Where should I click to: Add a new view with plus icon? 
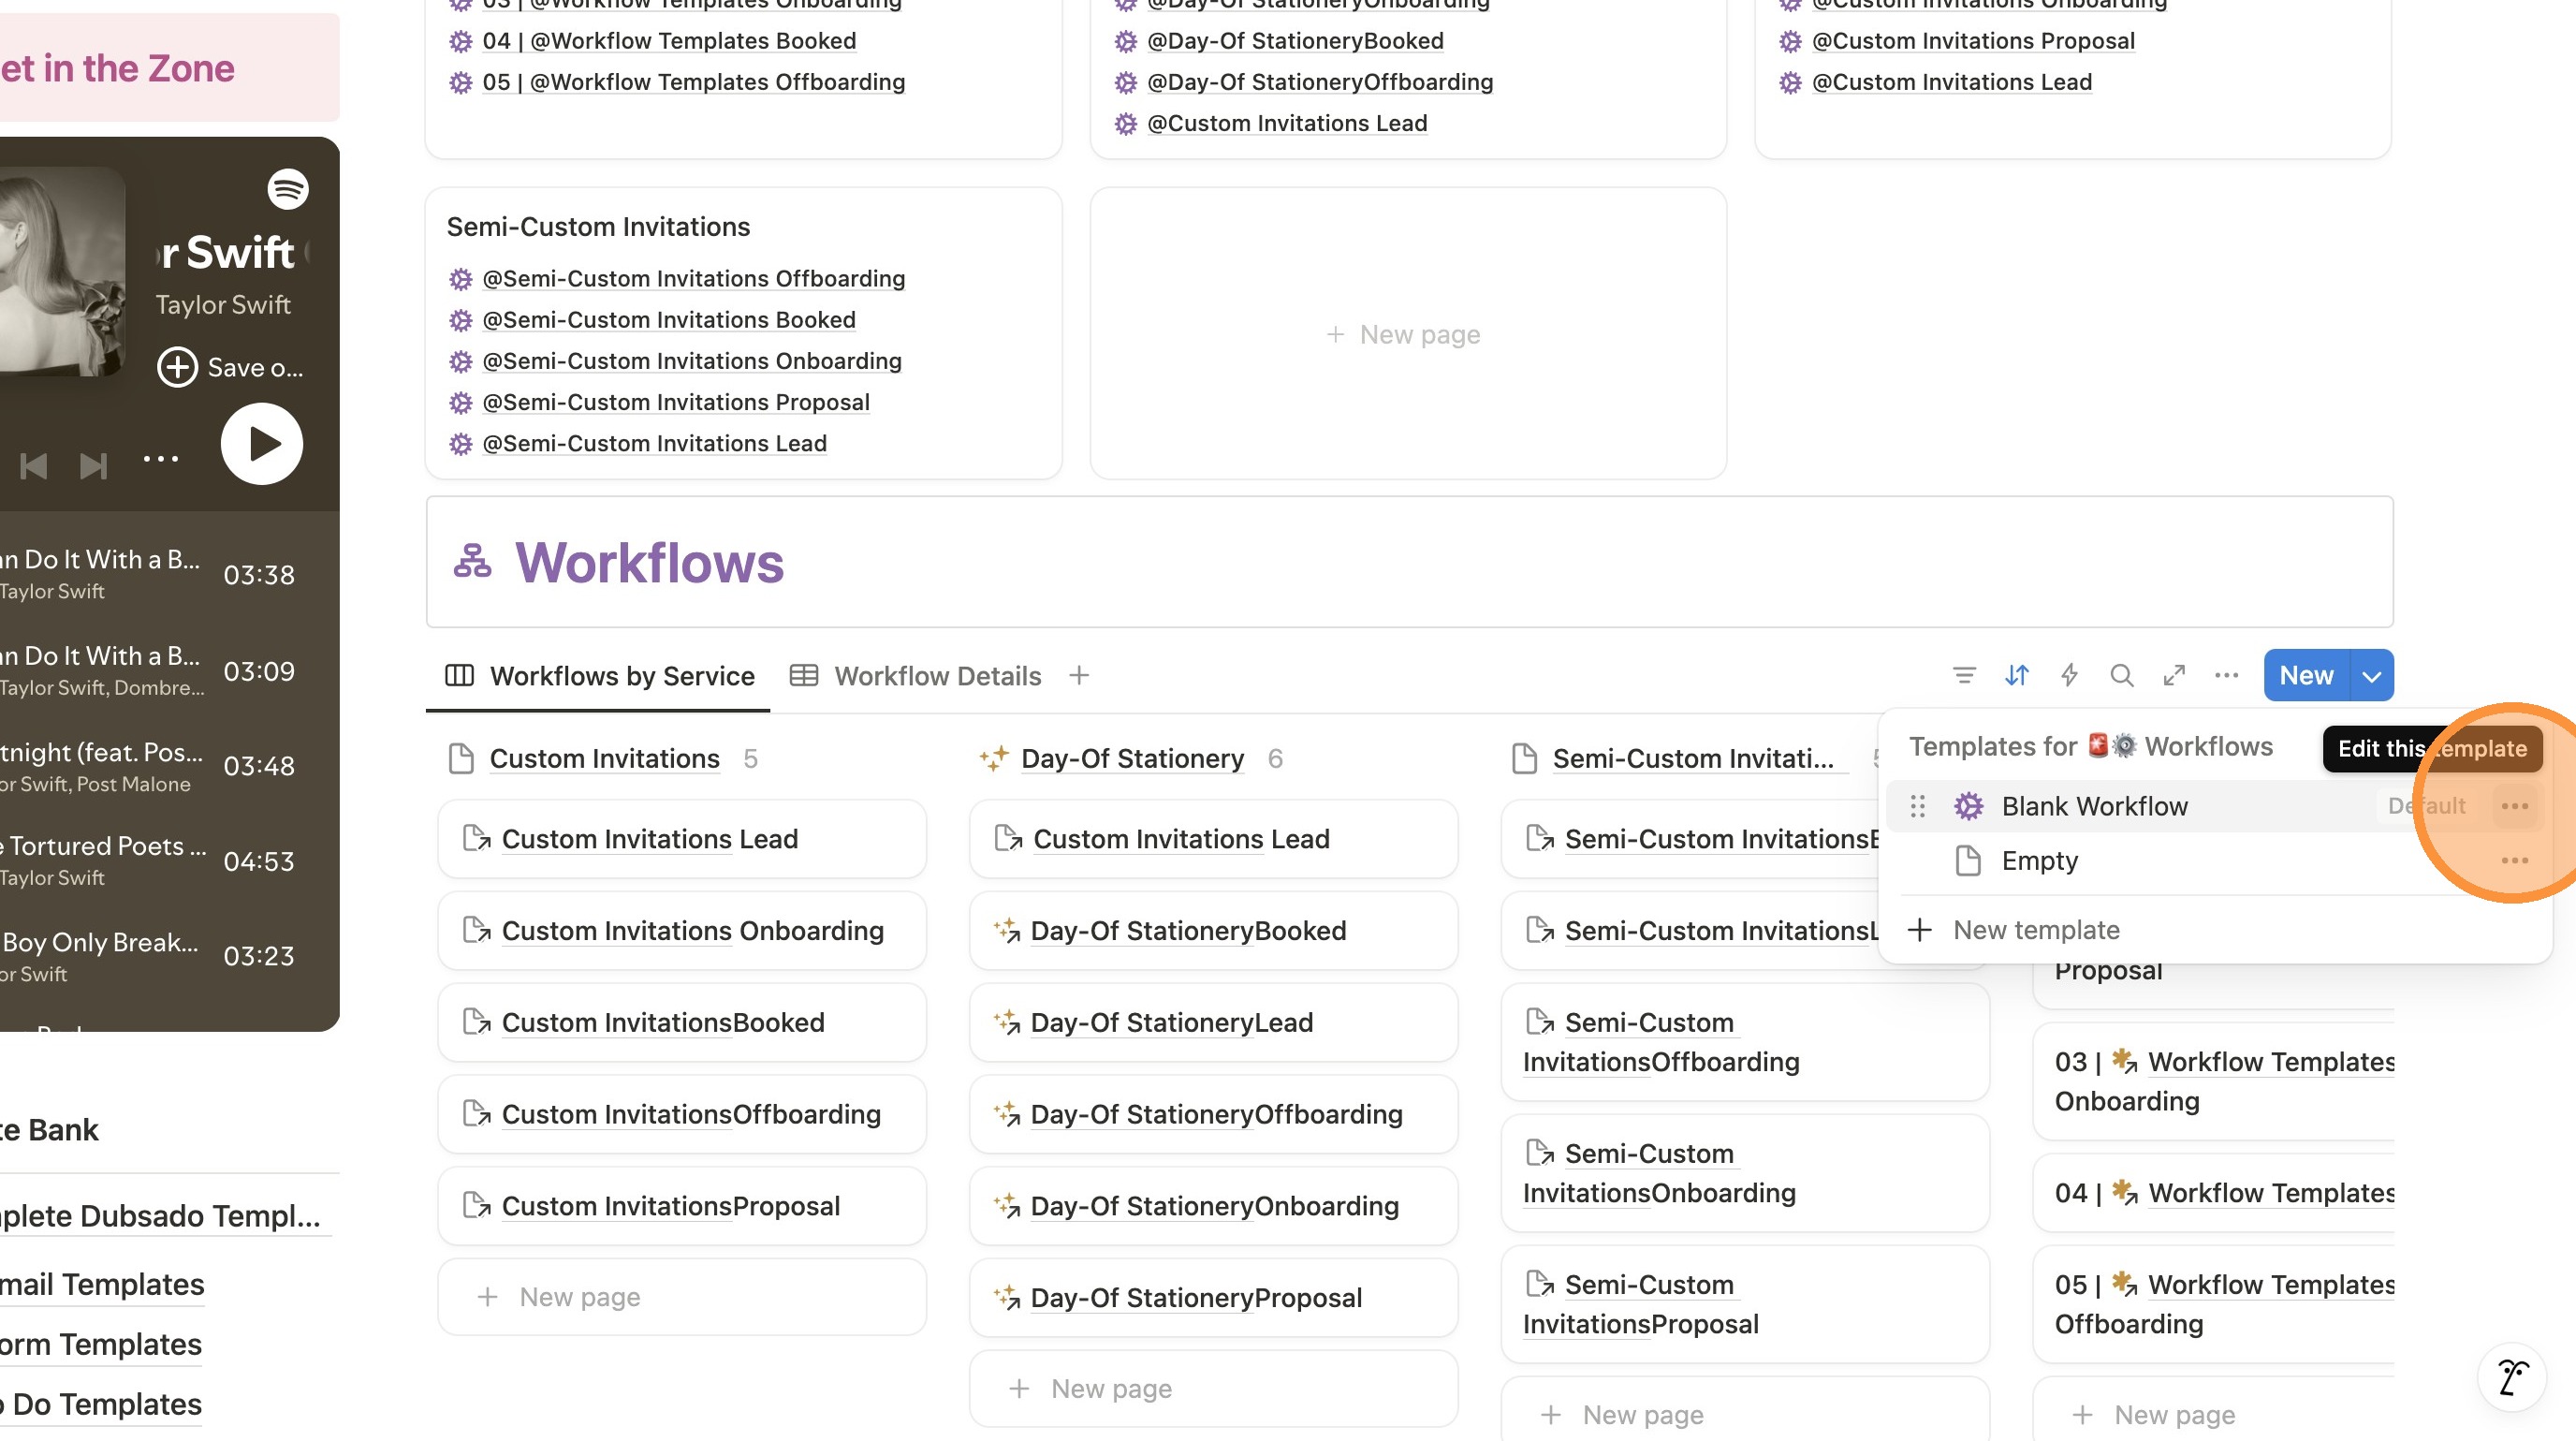tap(1079, 675)
